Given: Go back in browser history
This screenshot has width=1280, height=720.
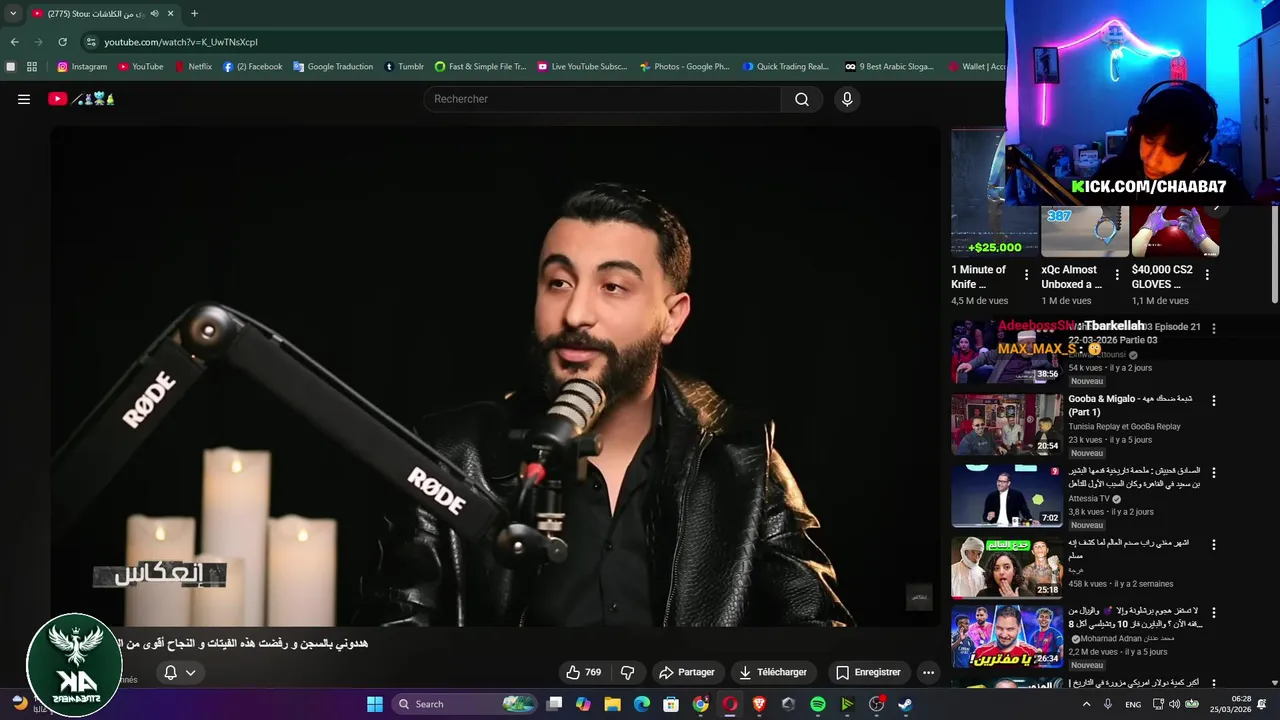Looking at the screenshot, I should [14, 42].
